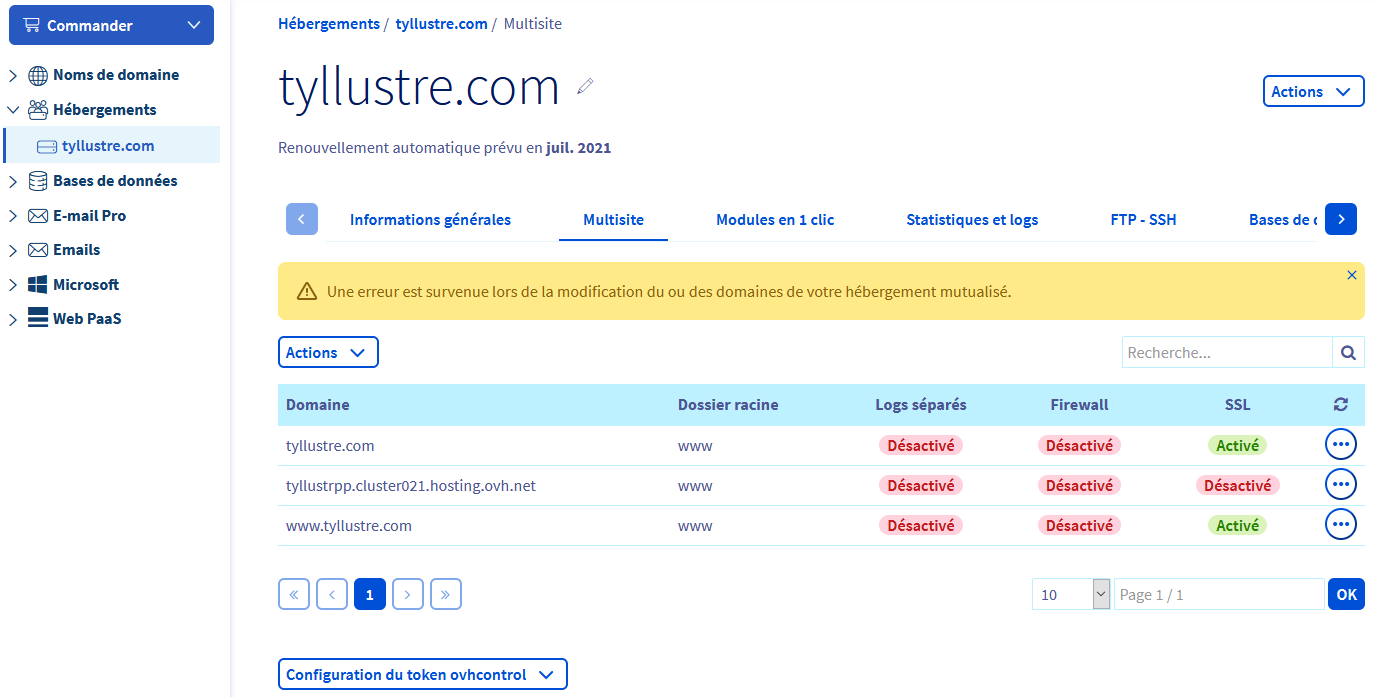Click the refresh icon in table header
Viewport: 1382px width, 697px height.
click(x=1341, y=405)
